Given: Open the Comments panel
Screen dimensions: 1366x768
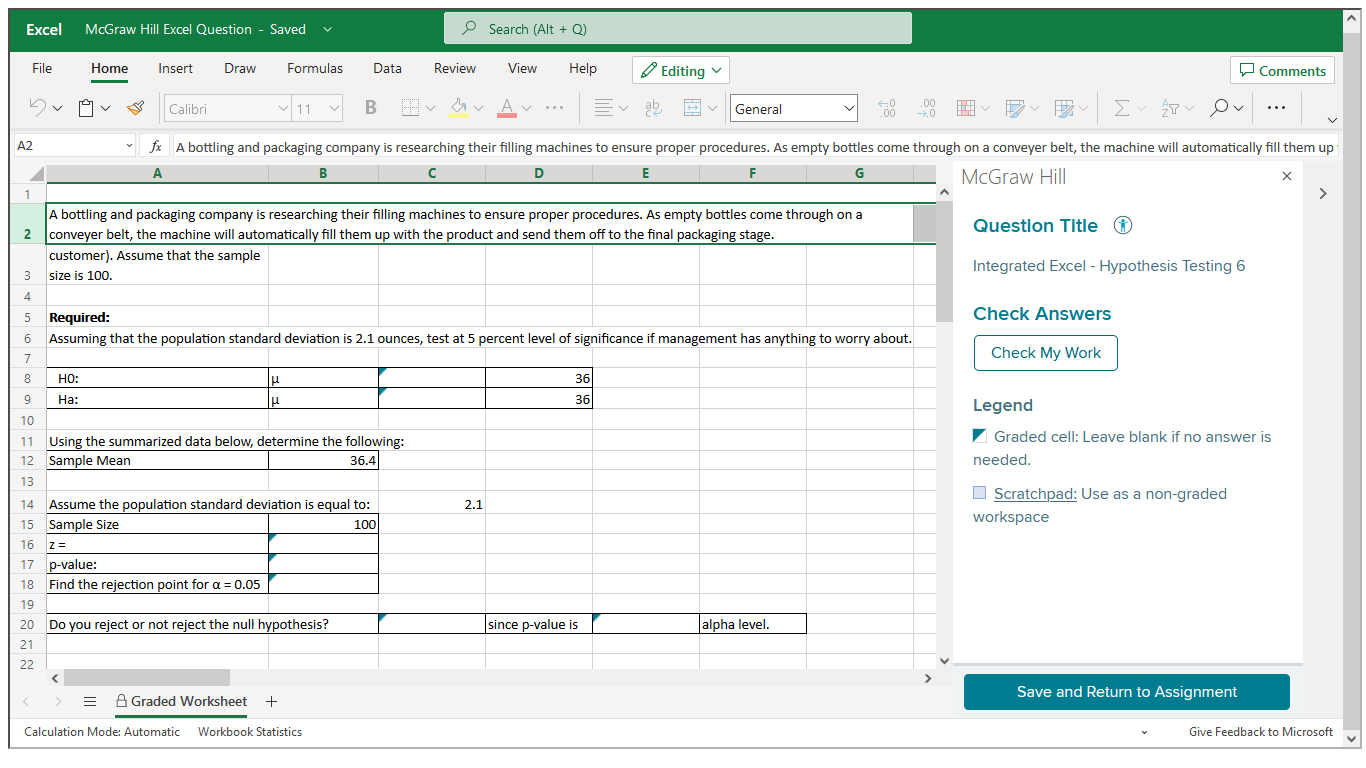Looking at the screenshot, I should tap(1282, 70).
